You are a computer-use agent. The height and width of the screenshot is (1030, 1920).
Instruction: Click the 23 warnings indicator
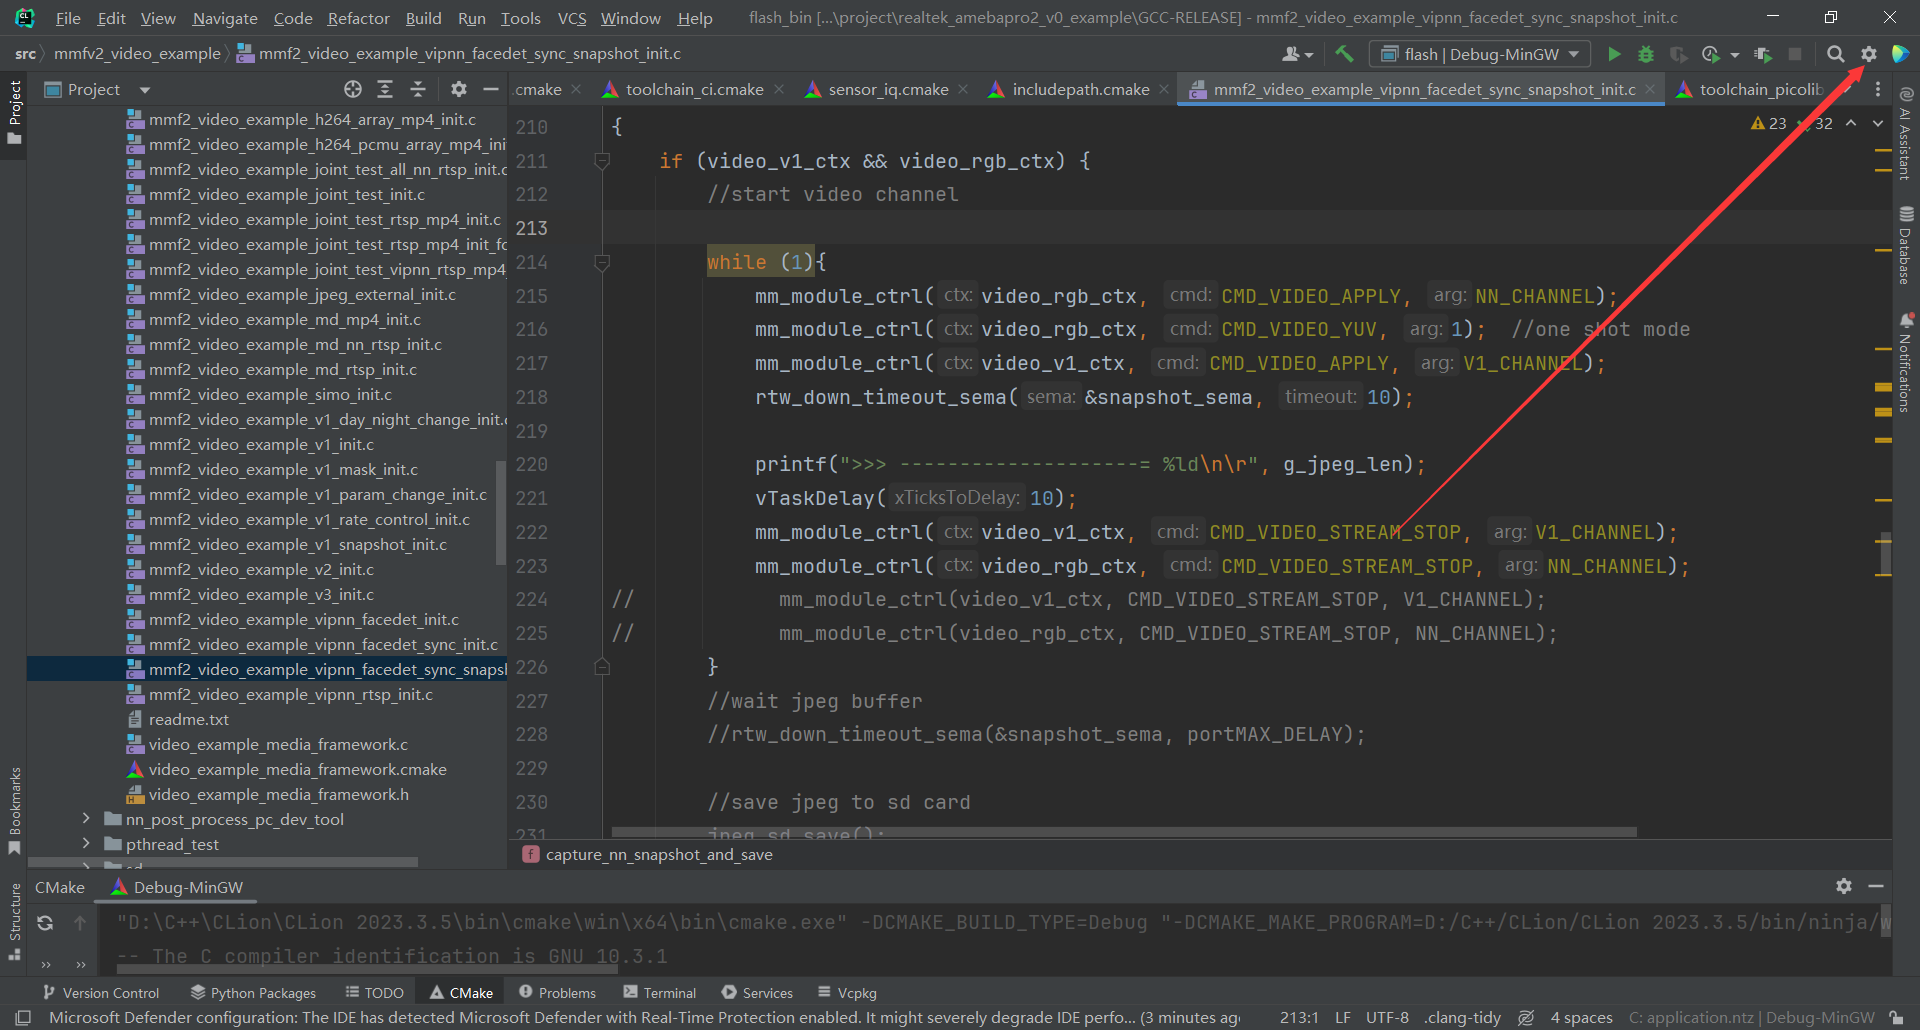tap(1769, 123)
